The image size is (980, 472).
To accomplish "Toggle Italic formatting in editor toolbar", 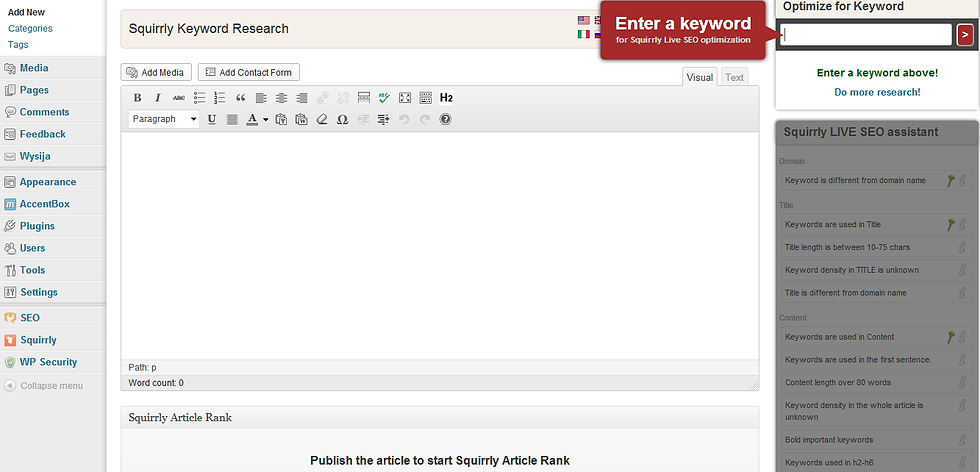I will [158, 98].
